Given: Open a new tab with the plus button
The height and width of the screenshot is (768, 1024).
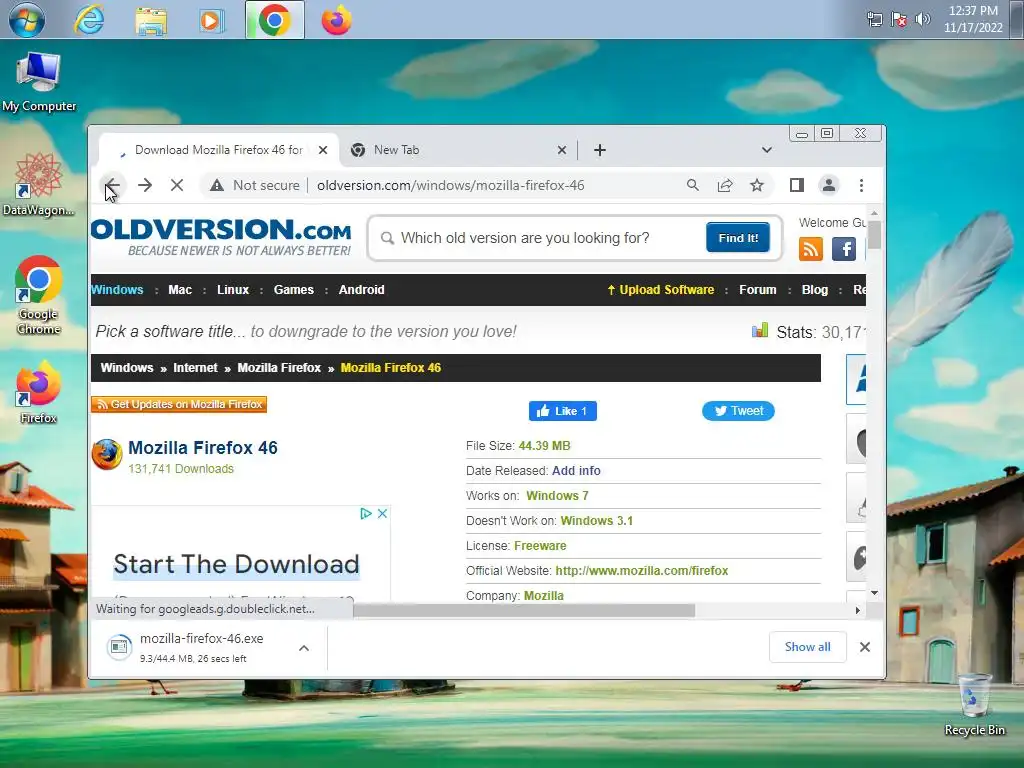Looking at the screenshot, I should 600,150.
